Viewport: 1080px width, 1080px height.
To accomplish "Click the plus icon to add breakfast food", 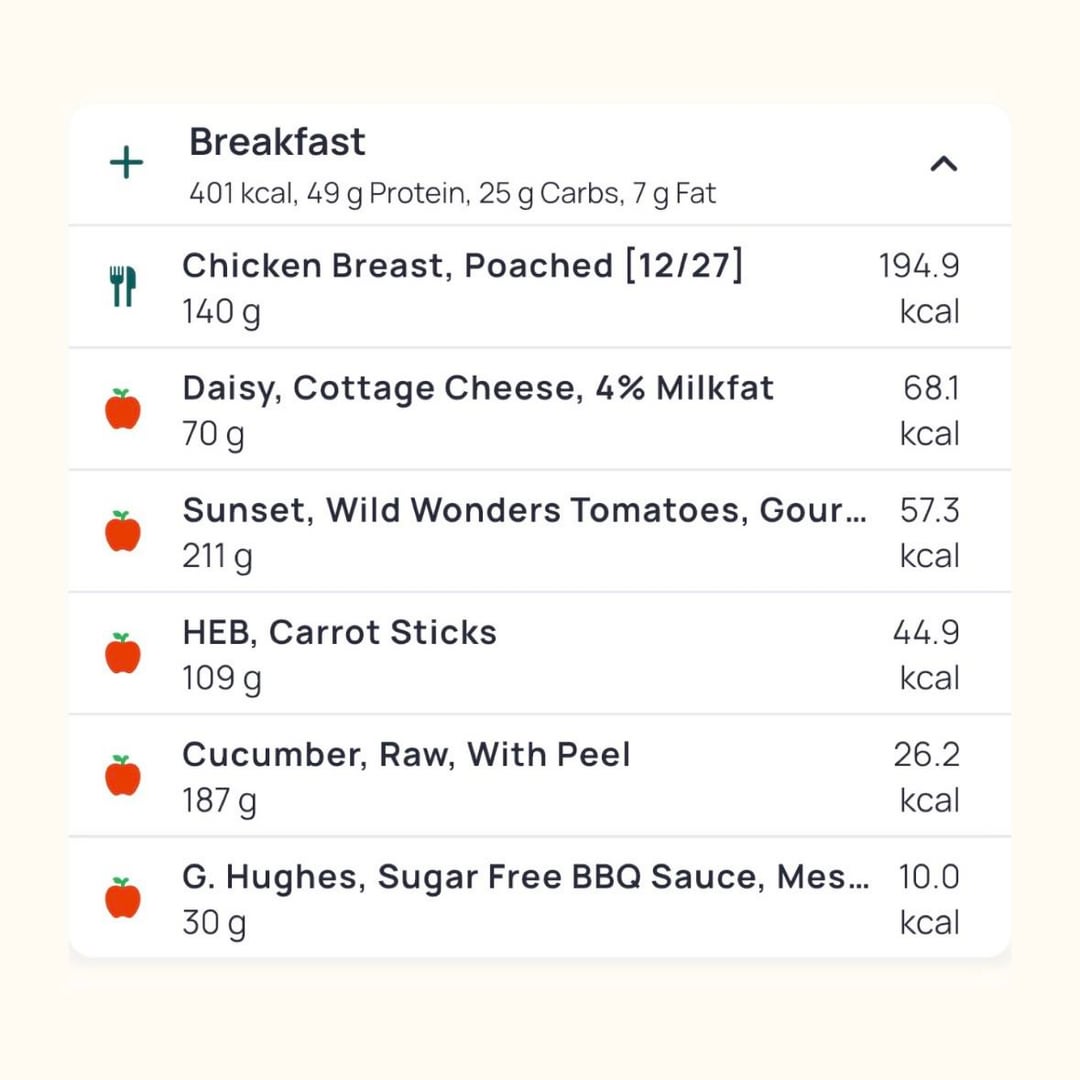I will click(x=126, y=163).
